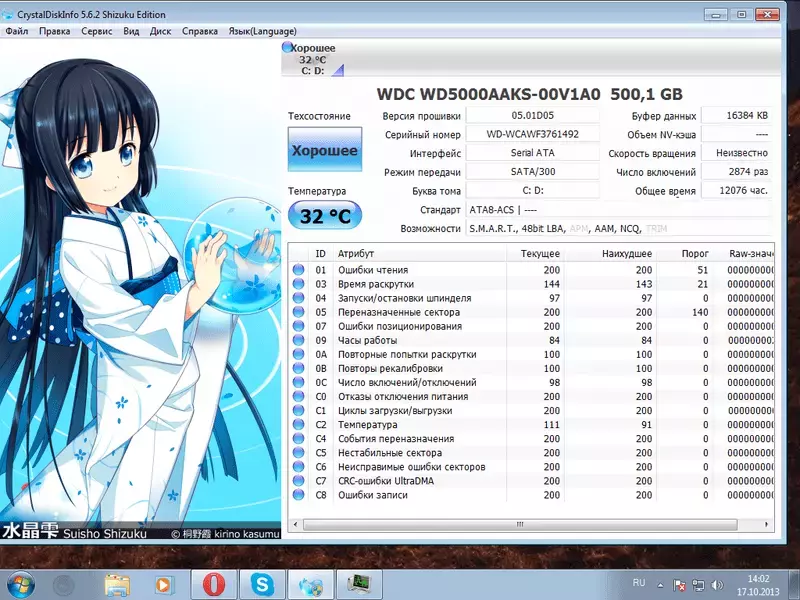Click the Shizuku character artwork
Viewport: 800px width, 600px height.
click(x=140, y=290)
